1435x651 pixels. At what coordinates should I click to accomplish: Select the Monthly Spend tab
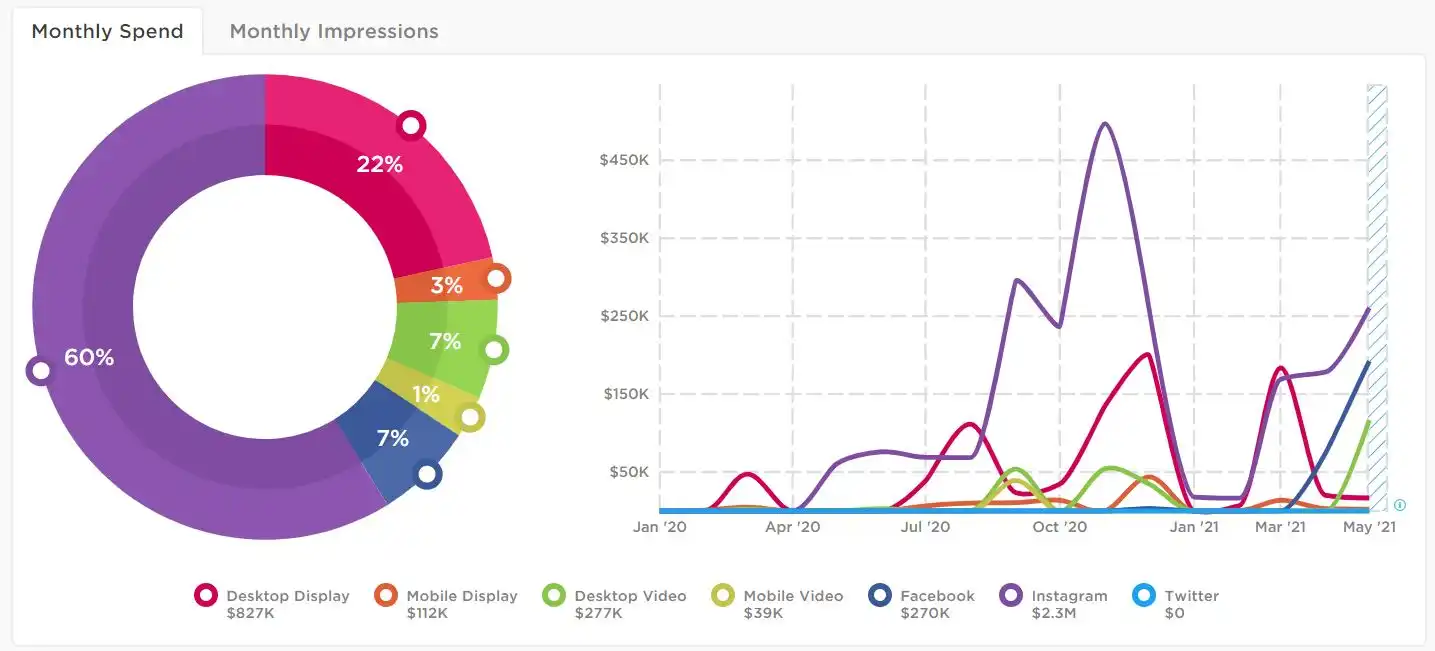point(107,31)
